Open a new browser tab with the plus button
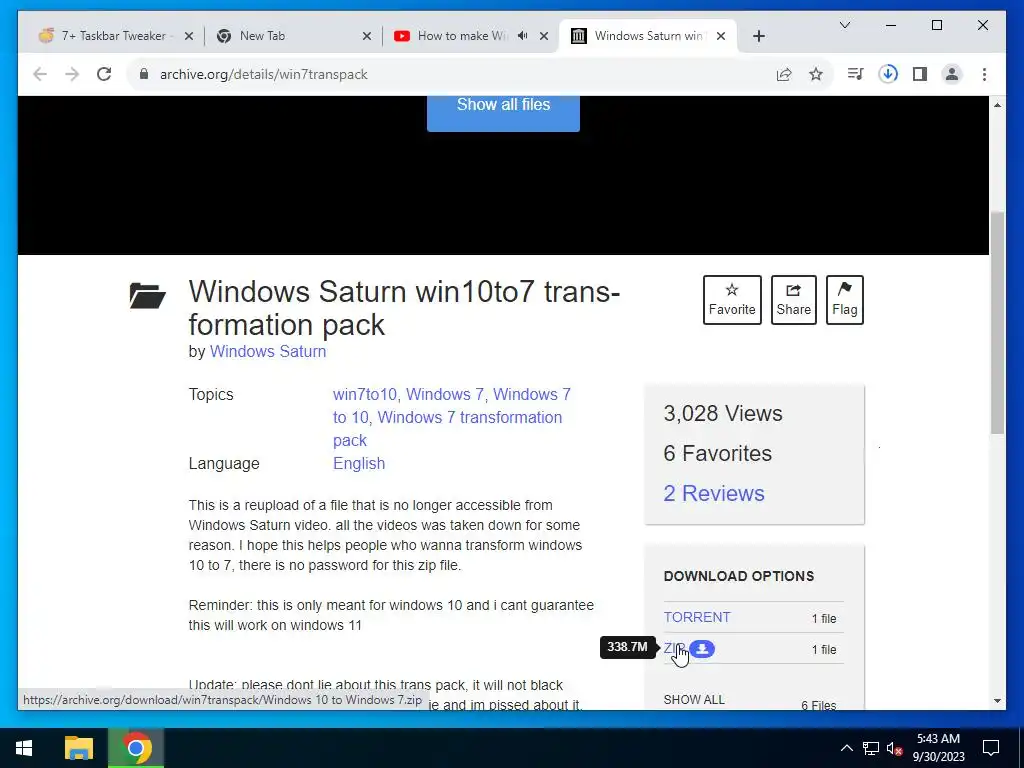The image size is (1024, 768). pyautogui.click(x=759, y=36)
